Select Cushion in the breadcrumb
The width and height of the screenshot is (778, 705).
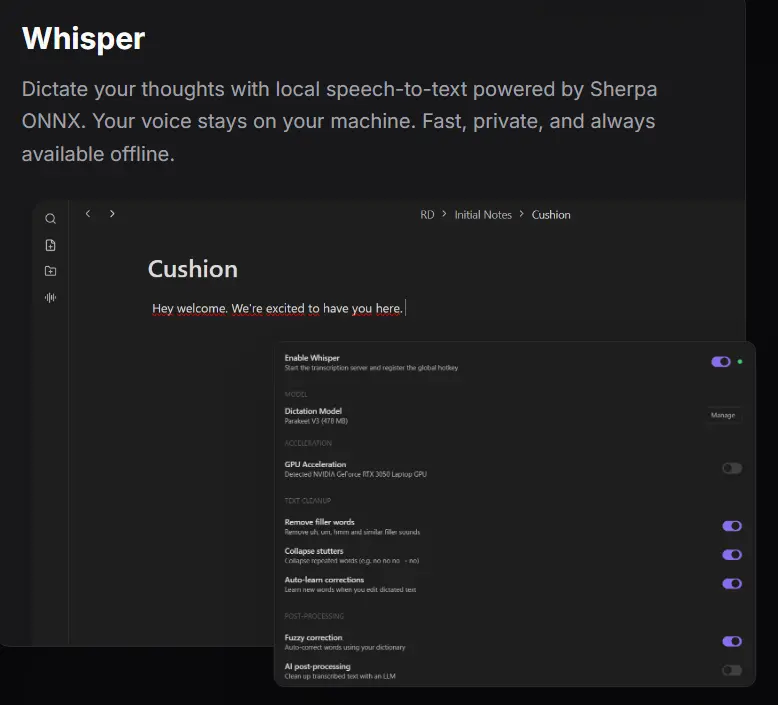551,215
